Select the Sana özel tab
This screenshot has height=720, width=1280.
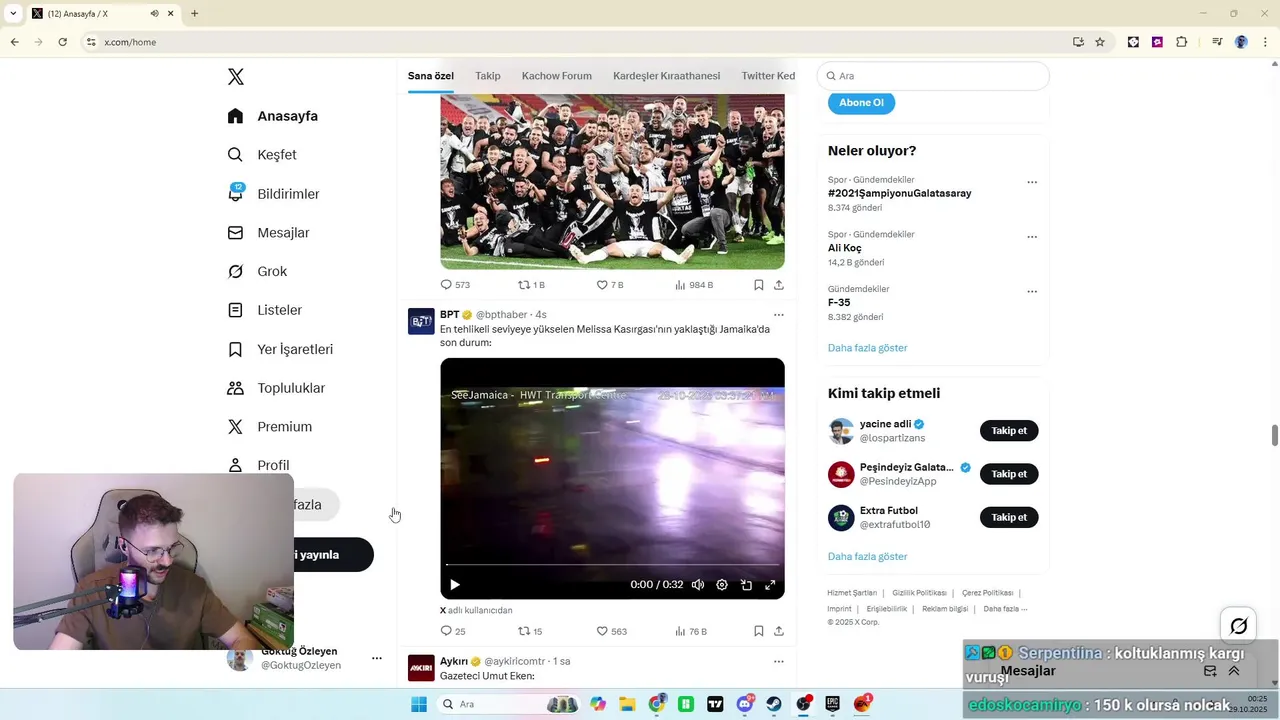coord(431,76)
